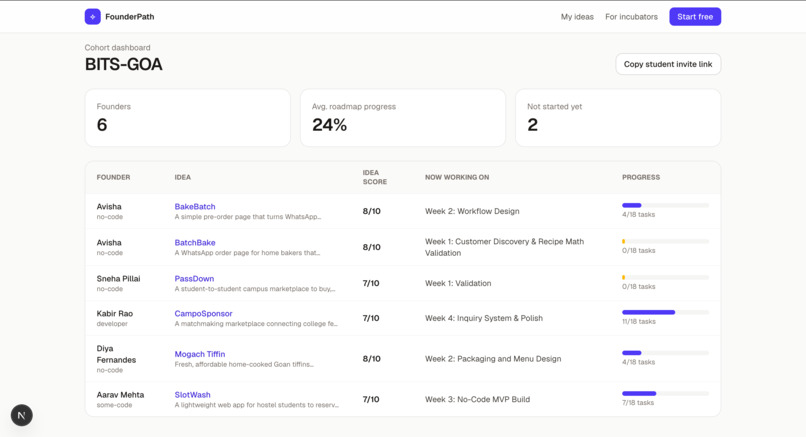Click the NOW WORKING ON column header

coord(456,177)
